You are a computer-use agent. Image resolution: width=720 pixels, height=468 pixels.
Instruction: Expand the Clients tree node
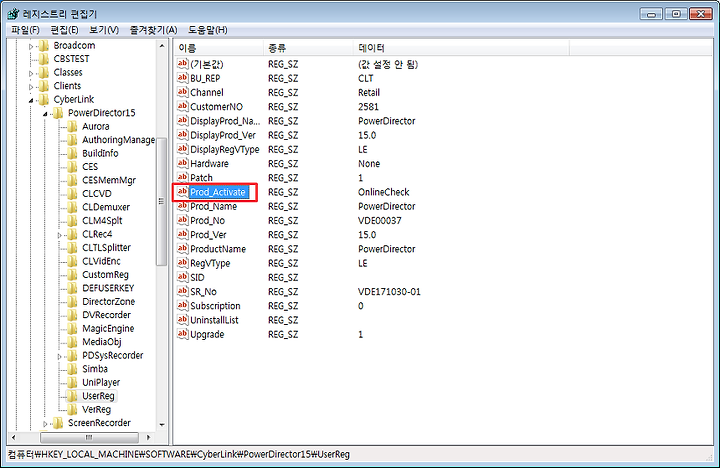31,87
